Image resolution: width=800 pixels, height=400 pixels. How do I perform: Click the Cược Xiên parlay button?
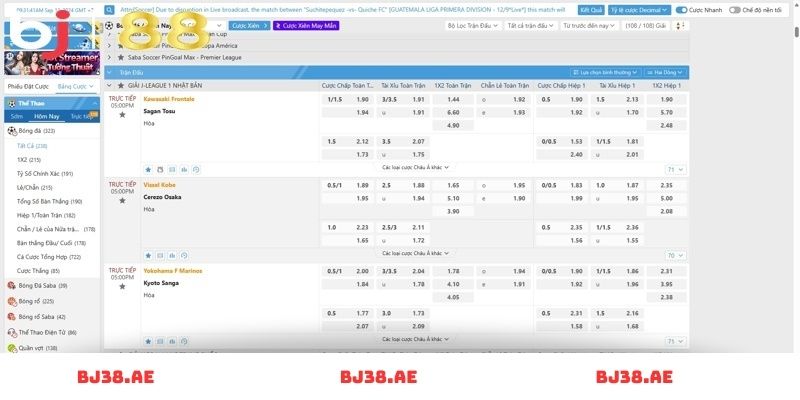[x=249, y=26]
